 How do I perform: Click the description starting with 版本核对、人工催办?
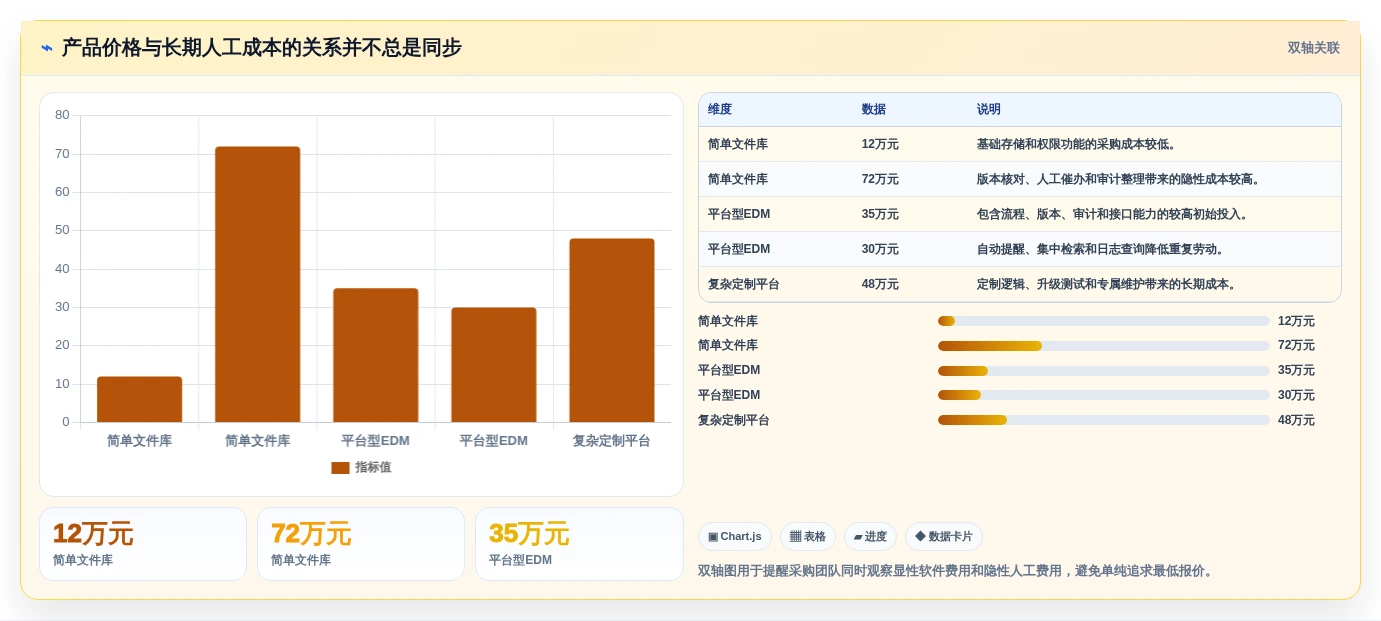click(1120, 179)
